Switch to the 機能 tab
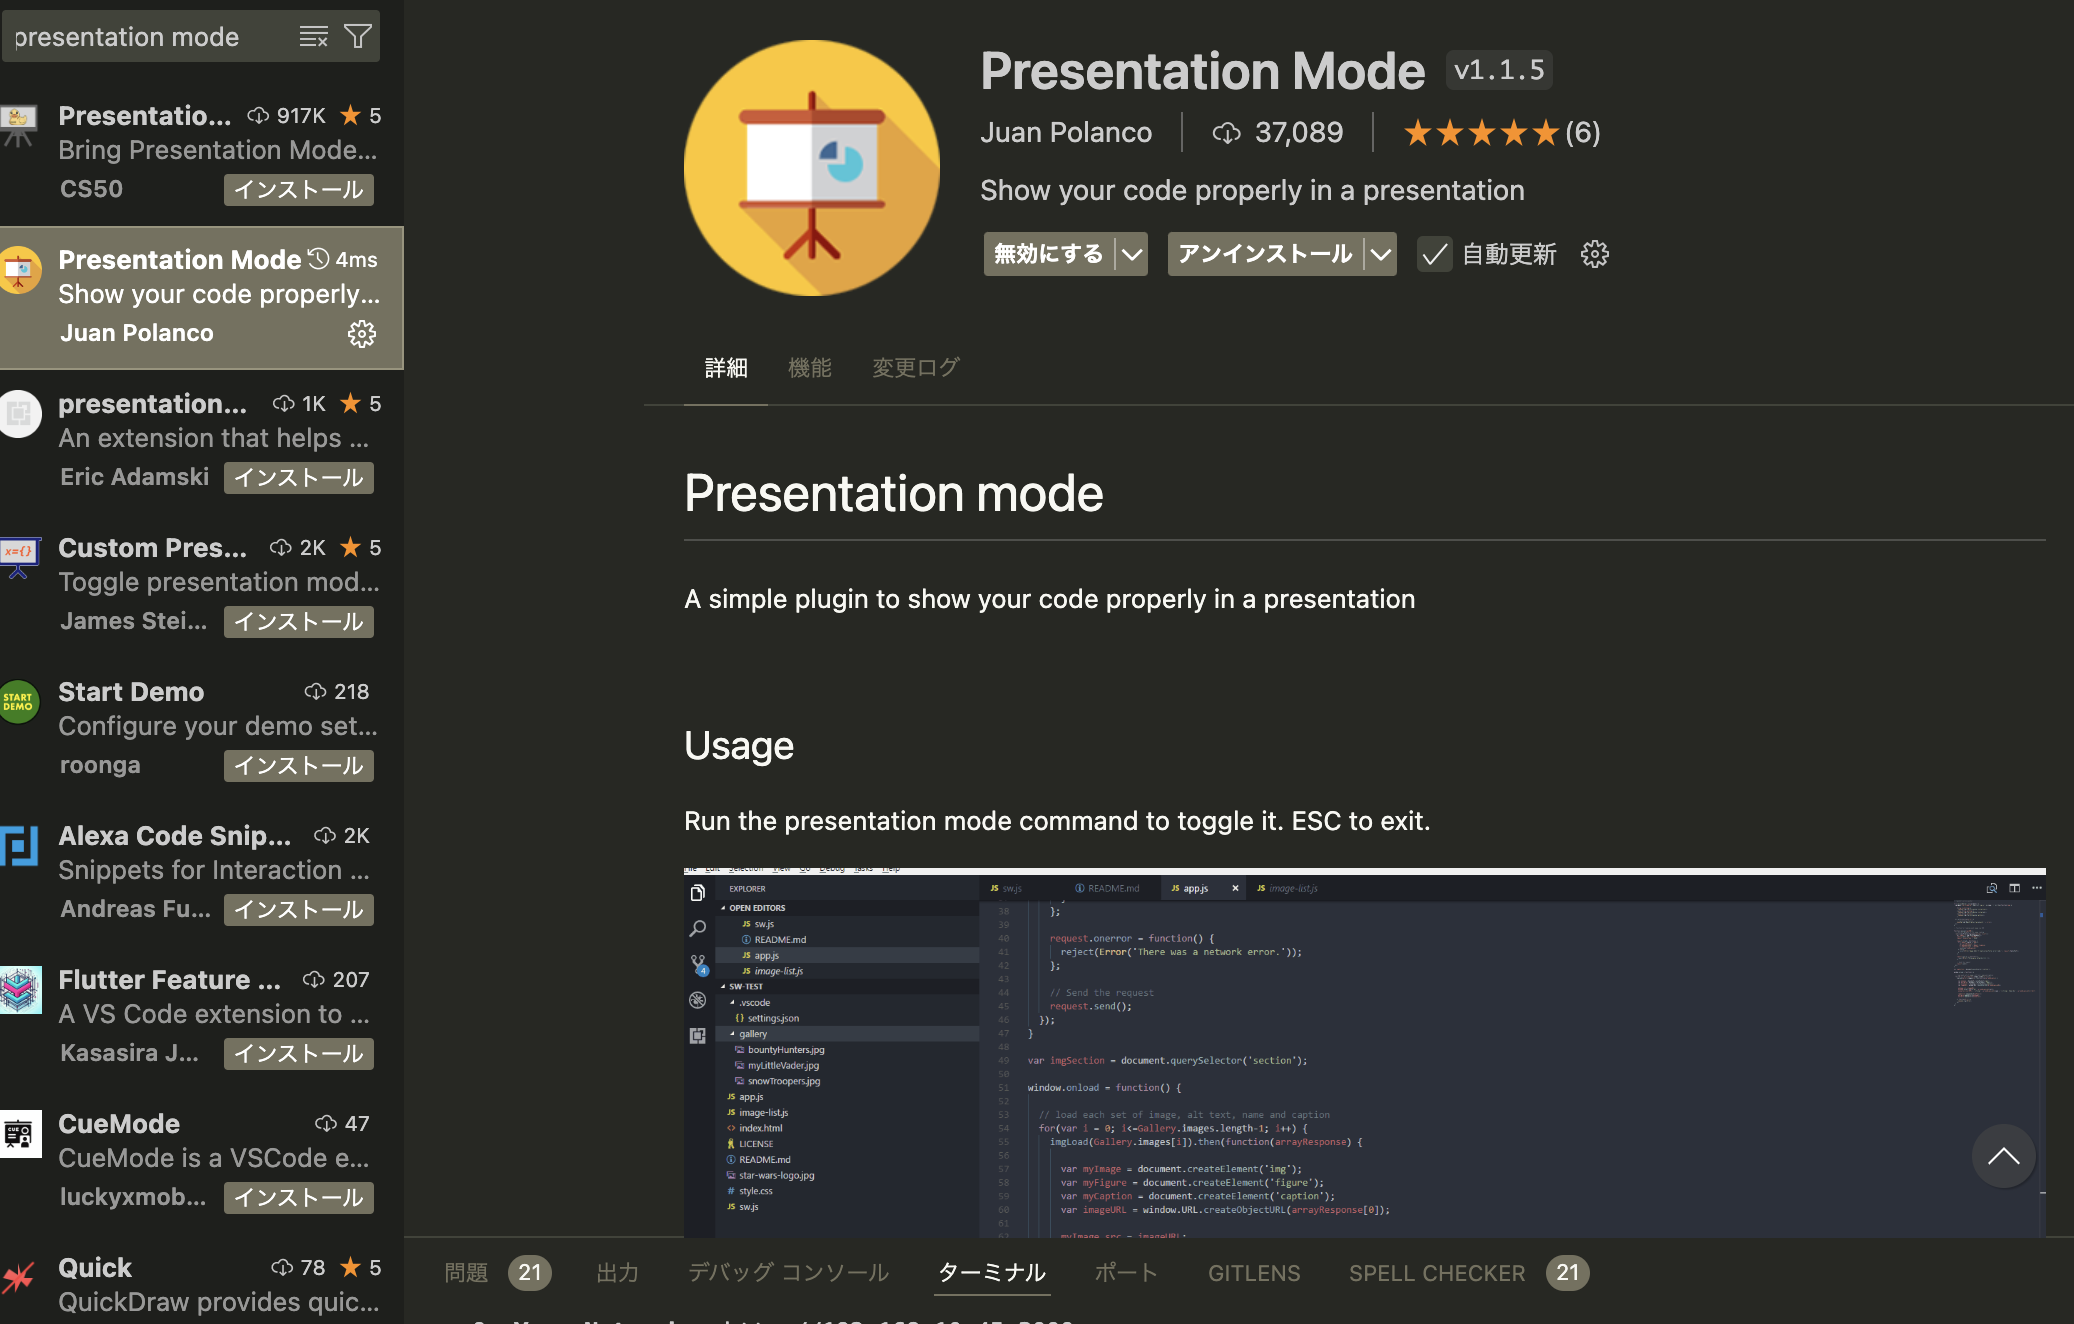Image resolution: width=2074 pixels, height=1324 pixels. point(810,368)
